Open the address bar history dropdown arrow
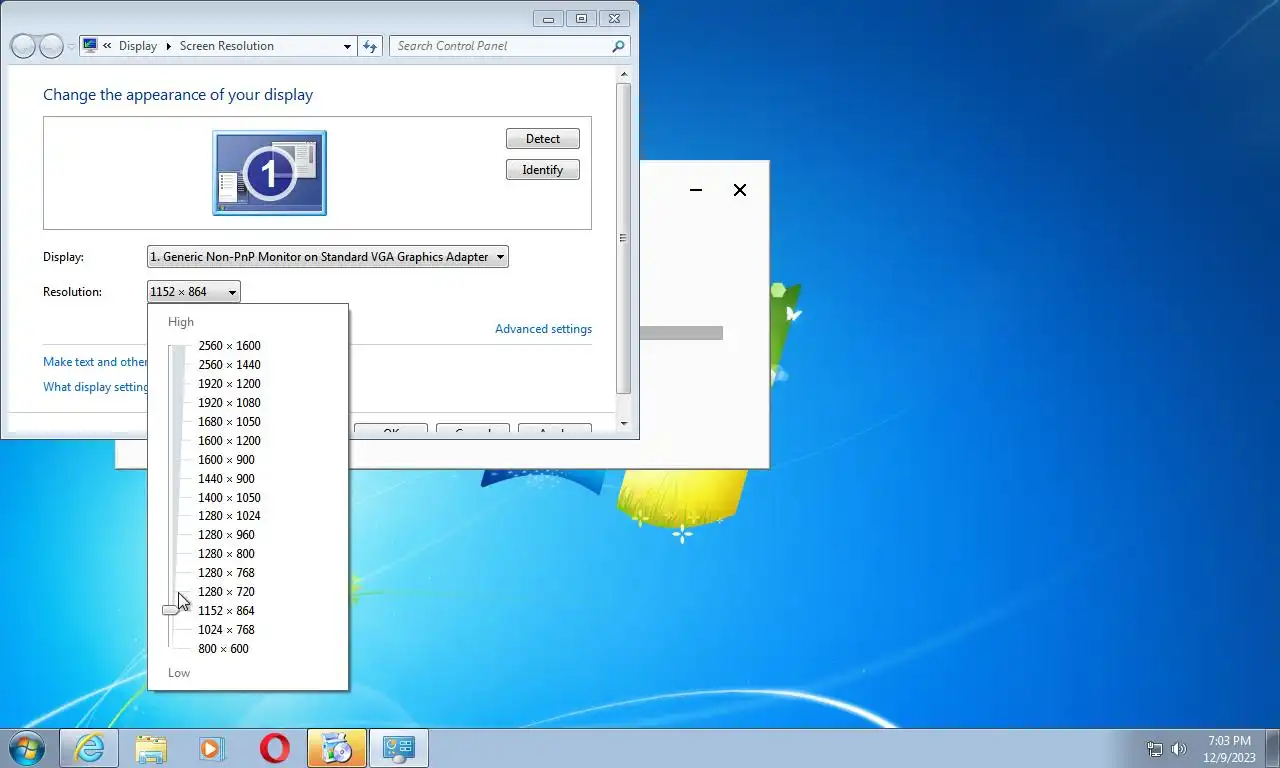 (x=347, y=46)
